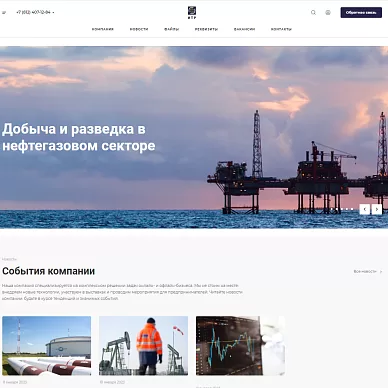Click the last banner pagination dot

[352, 209]
